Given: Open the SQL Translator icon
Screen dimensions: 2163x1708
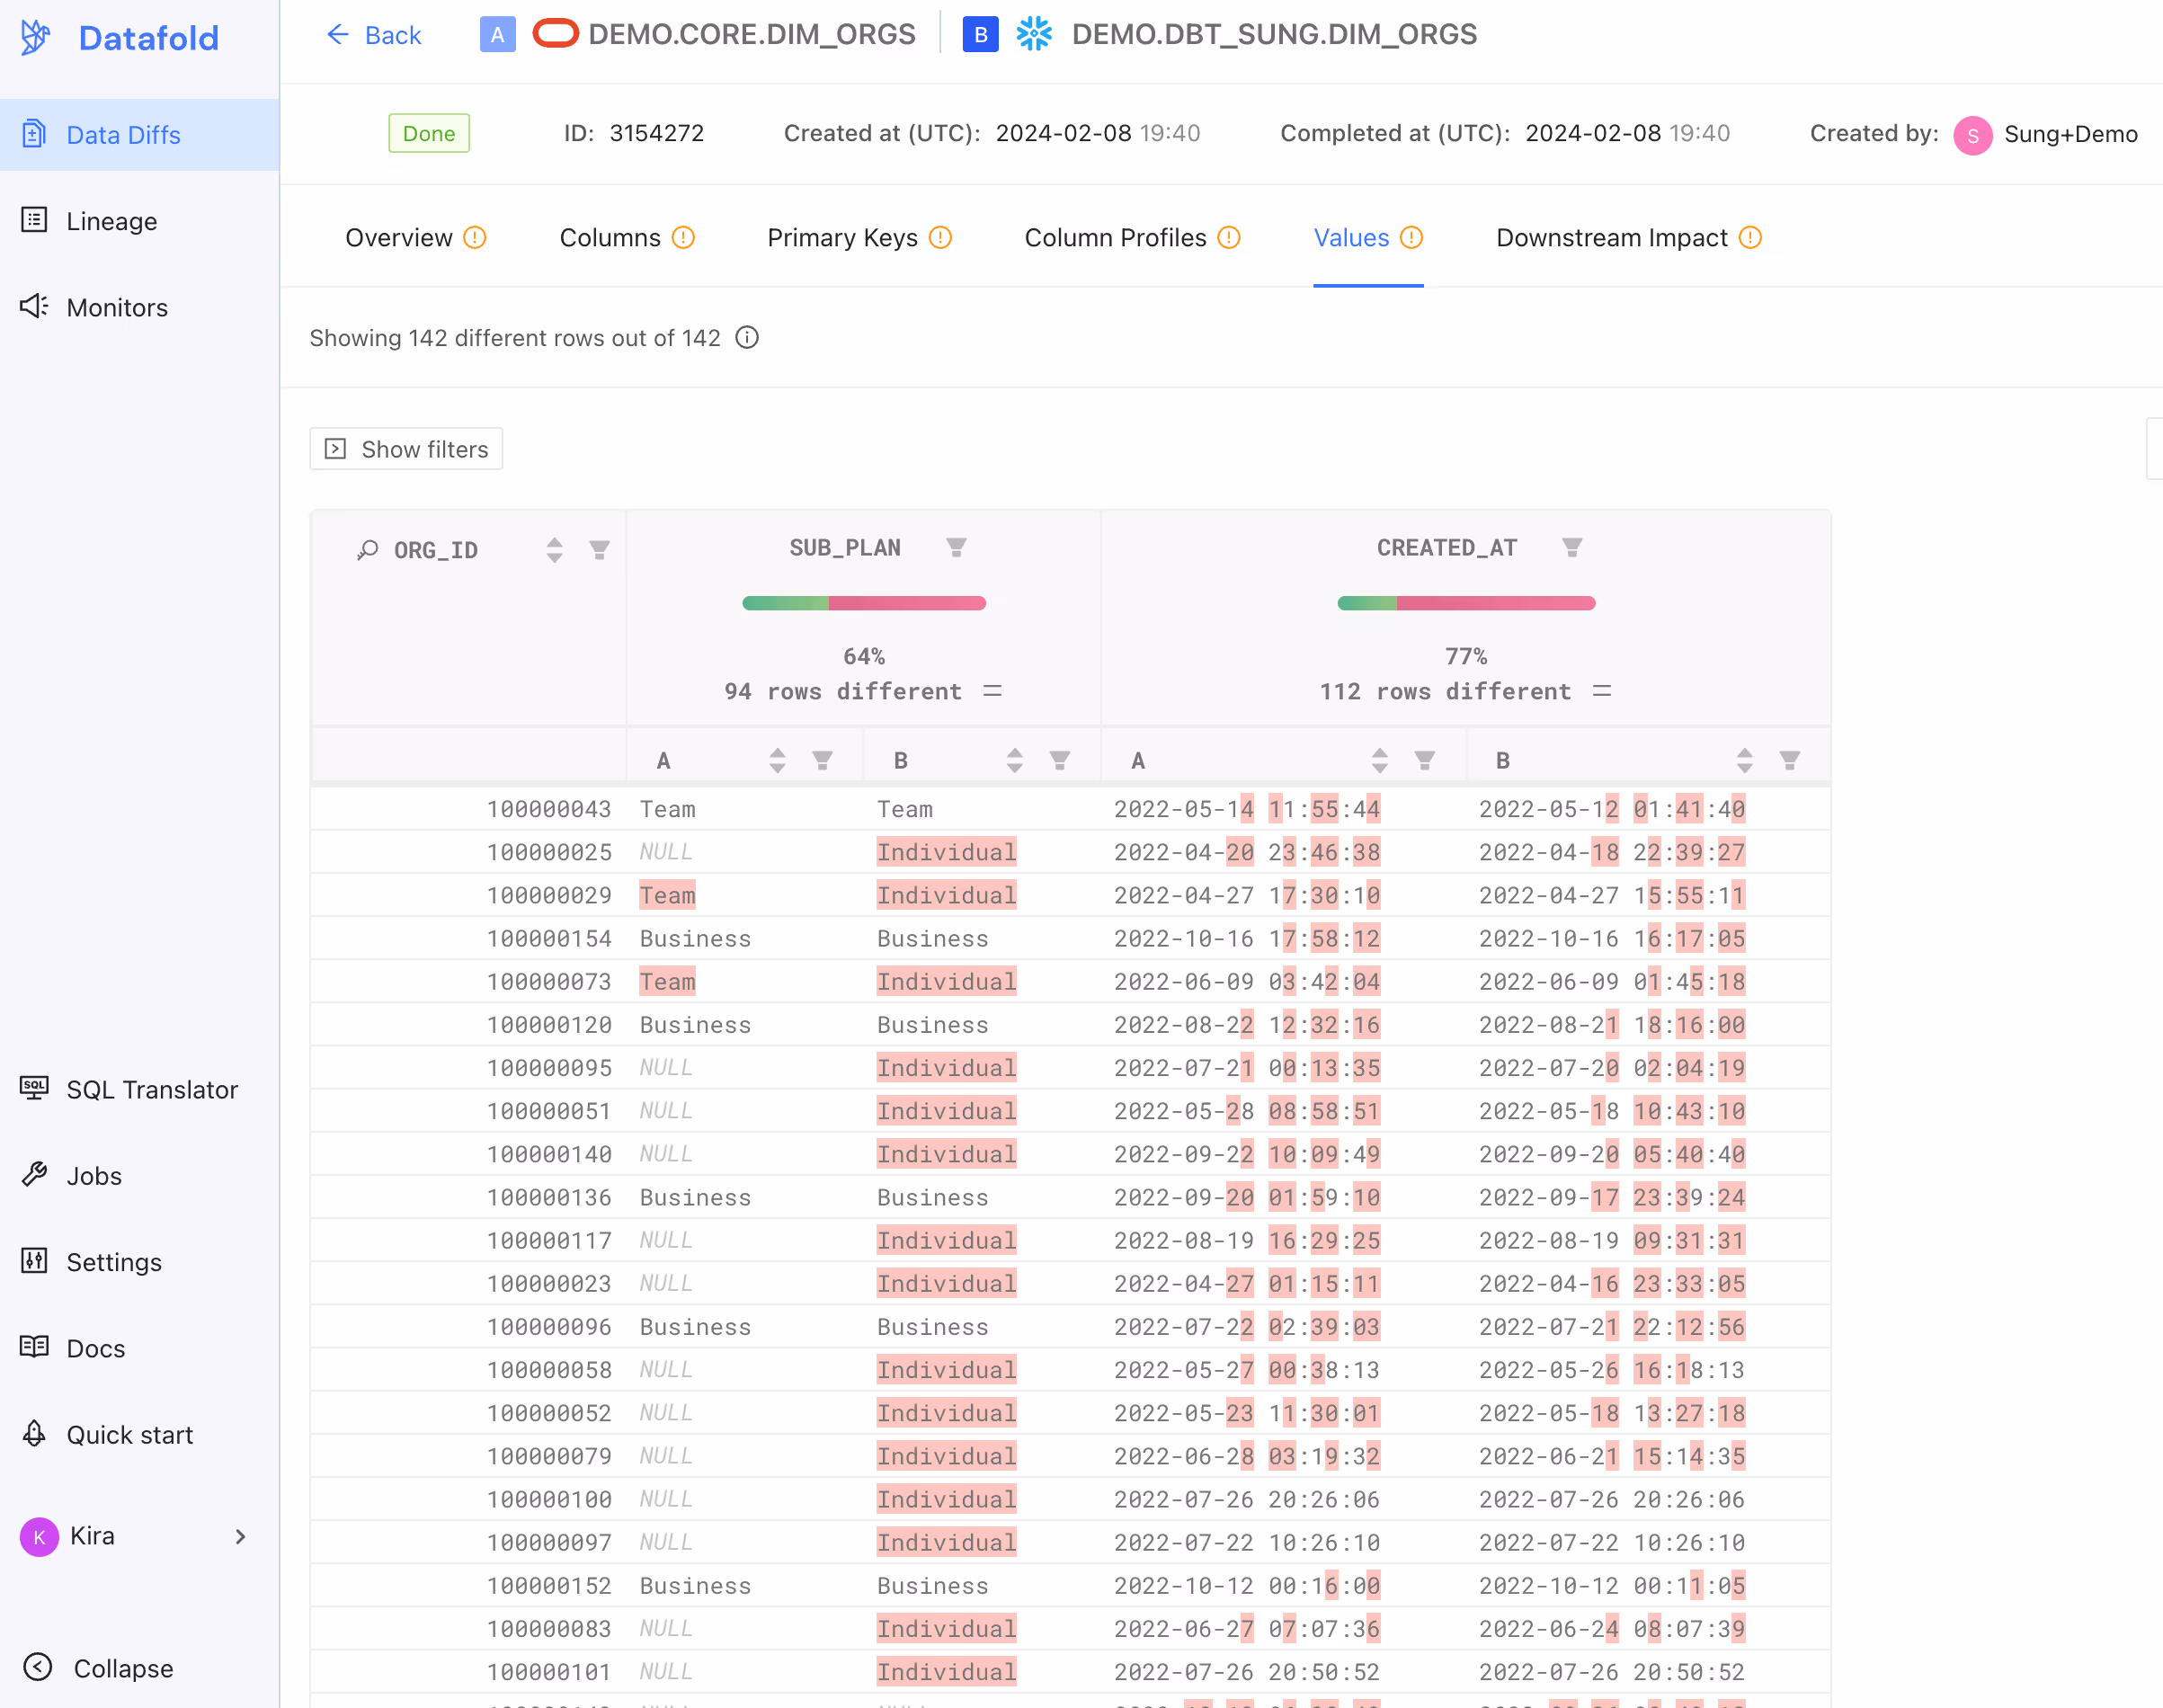Looking at the screenshot, I should click(x=34, y=1088).
